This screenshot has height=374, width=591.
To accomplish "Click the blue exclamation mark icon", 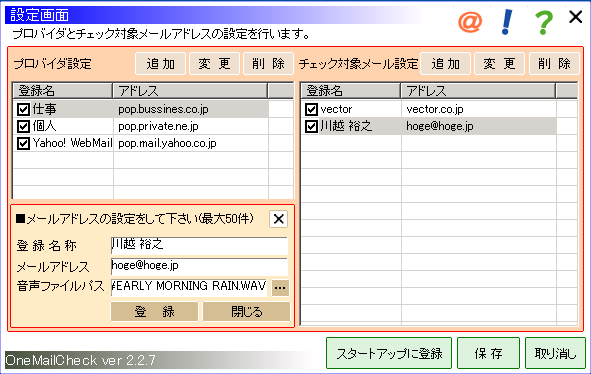I will pos(507,22).
